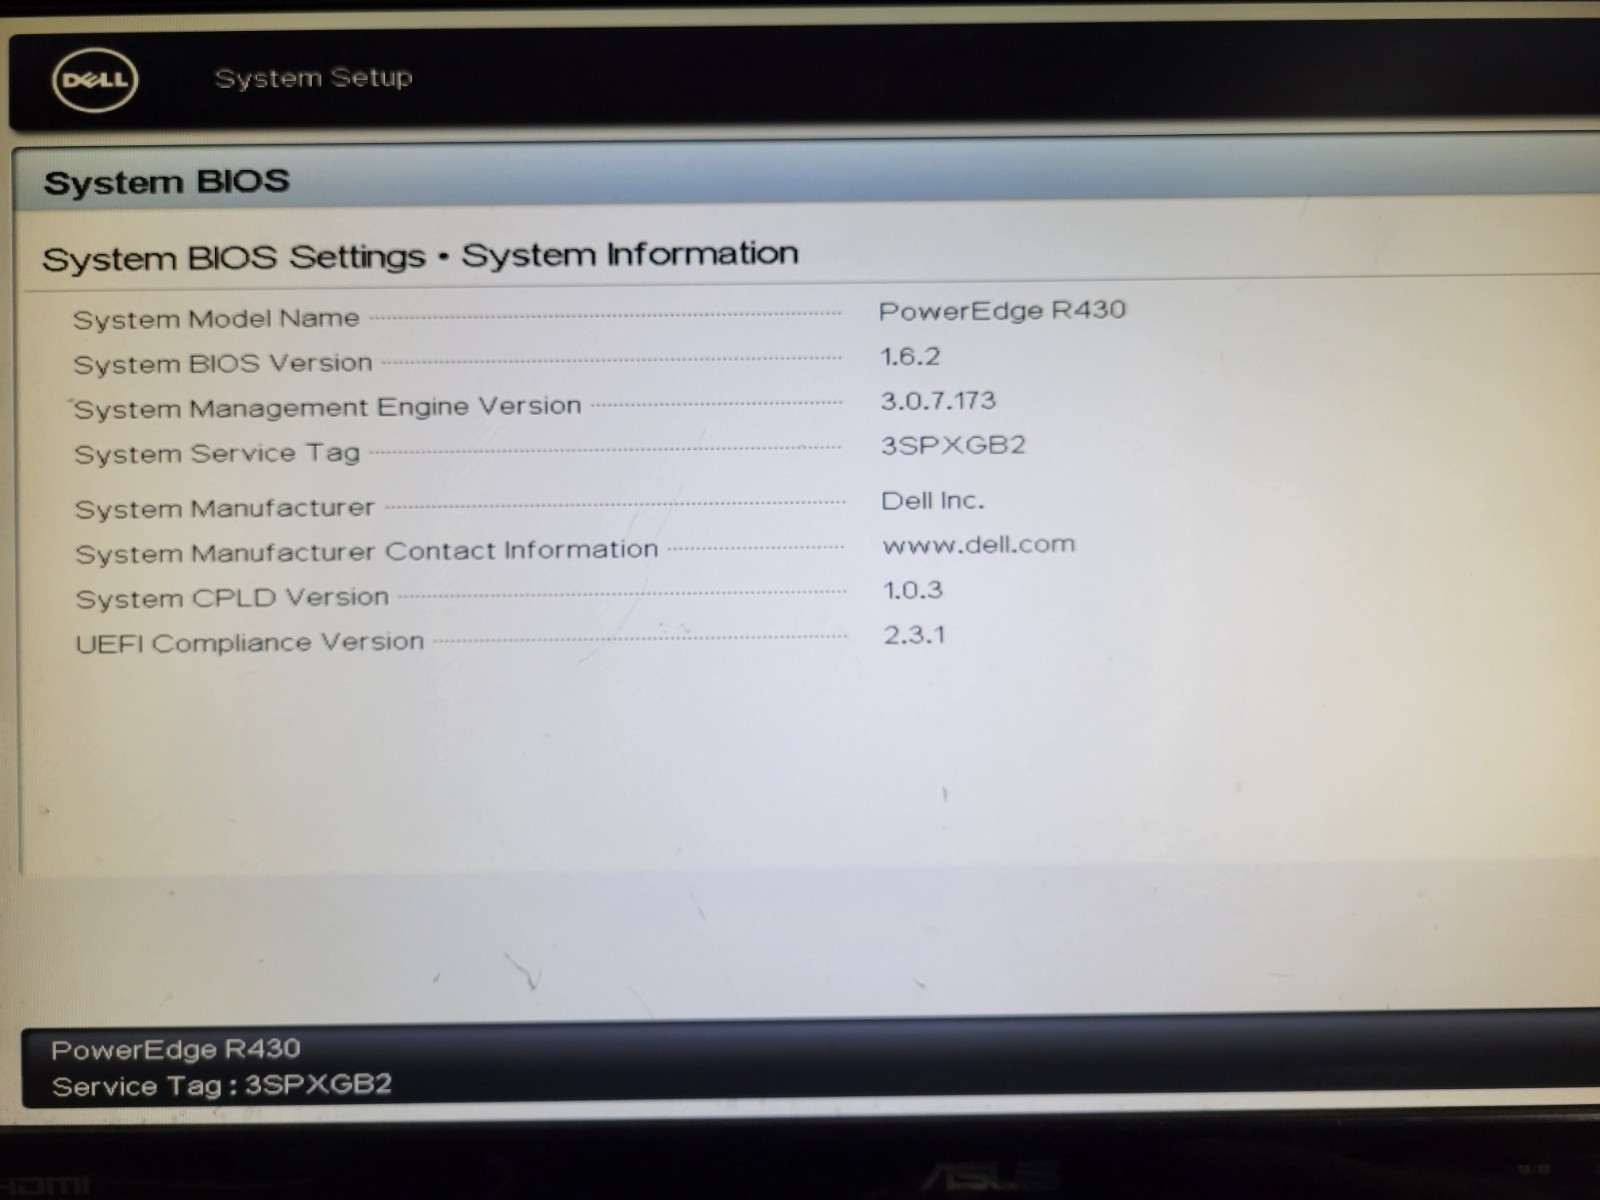Select the 'UEFI Compliance Version' label

[250, 642]
